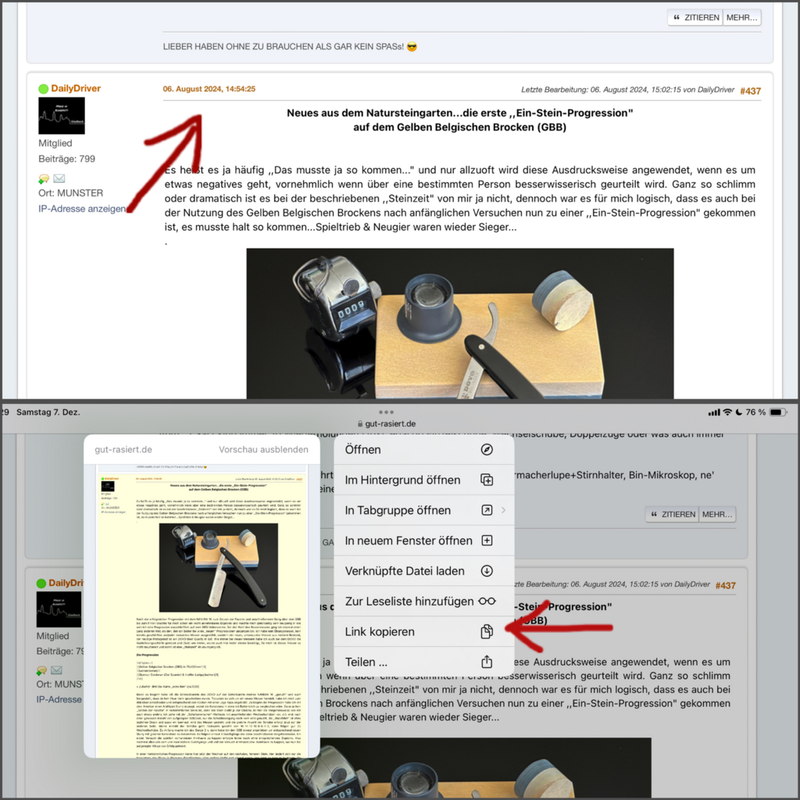Click the speech bubble icon in the bottom screenshot
800x800 pixels.
click(42, 670)
